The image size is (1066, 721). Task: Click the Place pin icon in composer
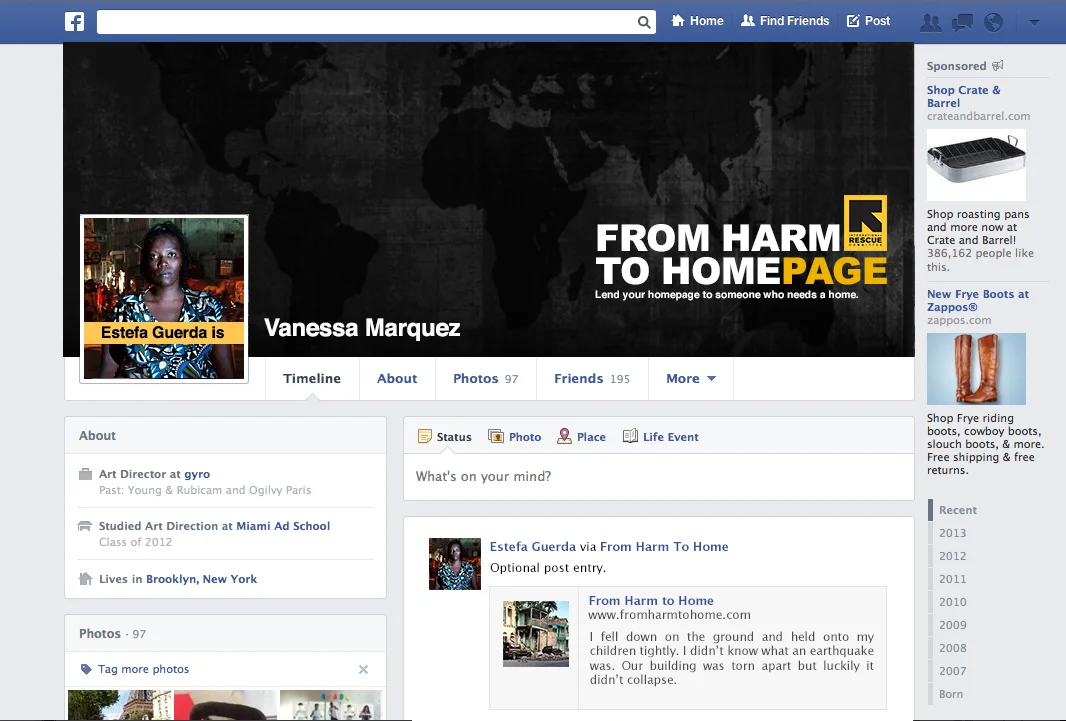coord(564,436)
